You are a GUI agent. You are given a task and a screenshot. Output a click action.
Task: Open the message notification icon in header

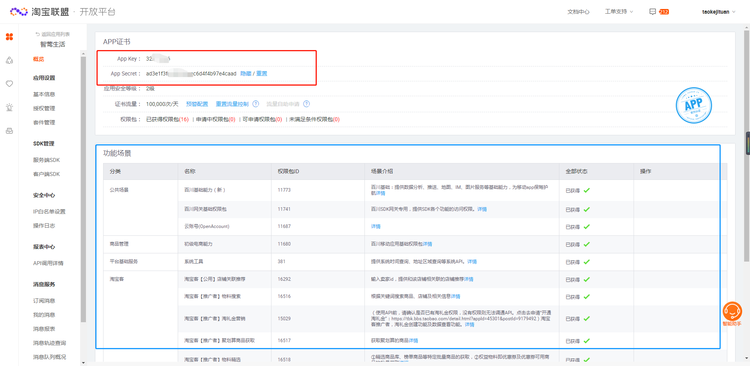[x=652, y=12]
